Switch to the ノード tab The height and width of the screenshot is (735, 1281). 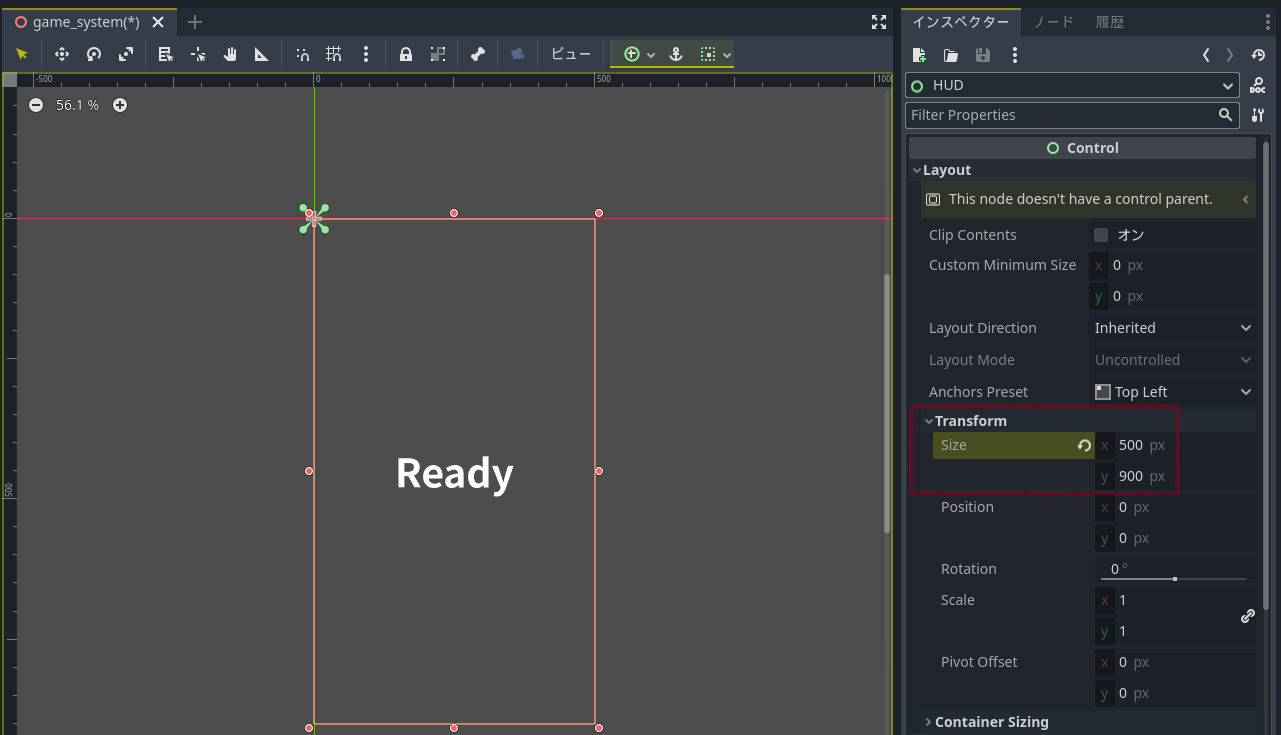coord(1052,22)
